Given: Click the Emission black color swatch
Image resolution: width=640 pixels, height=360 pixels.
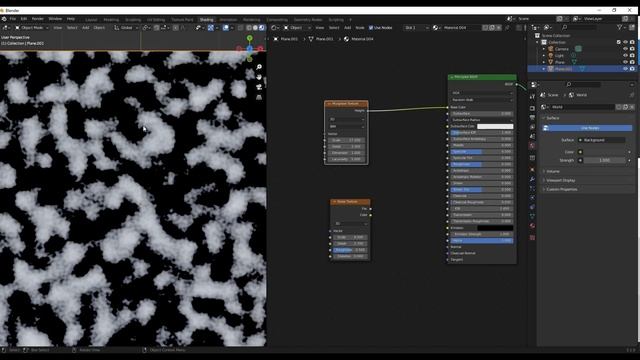Looking at the screenshot, I should (495, 228).
